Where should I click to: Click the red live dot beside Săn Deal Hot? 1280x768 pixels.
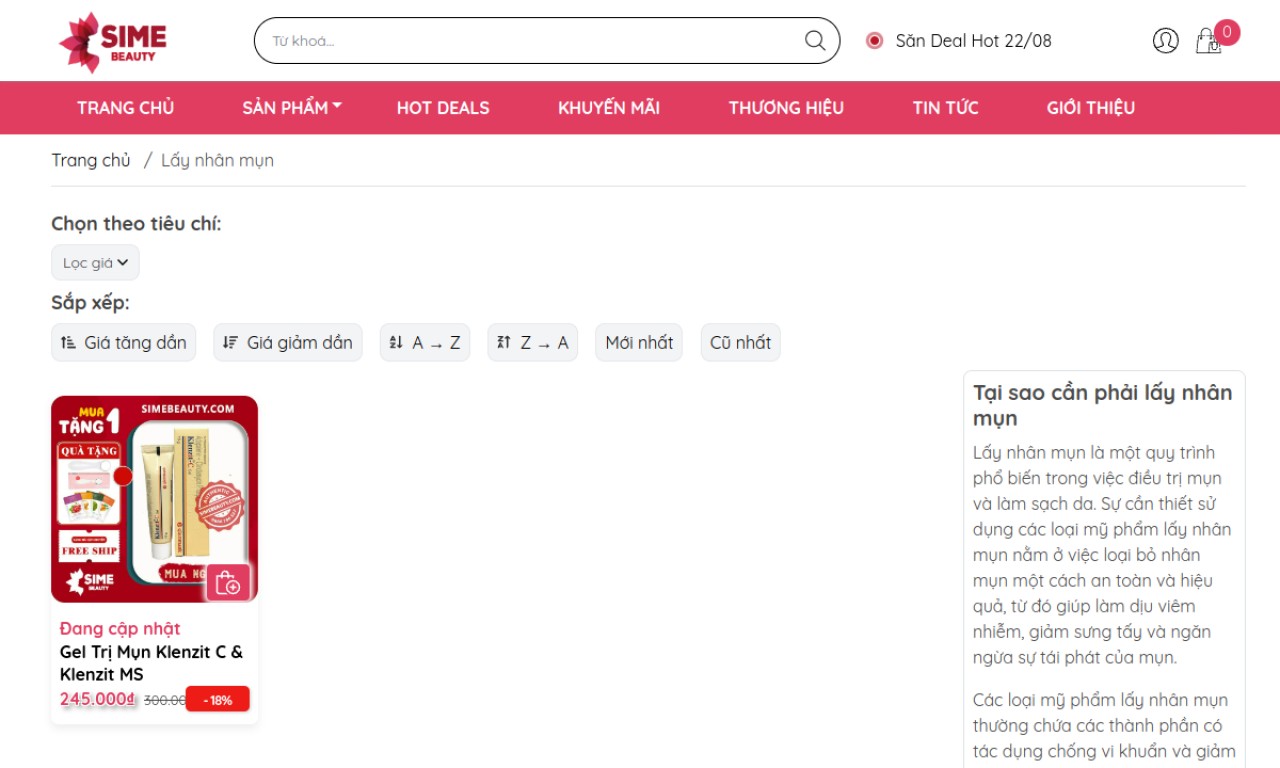pyautogui.click(x=875, y=41)
